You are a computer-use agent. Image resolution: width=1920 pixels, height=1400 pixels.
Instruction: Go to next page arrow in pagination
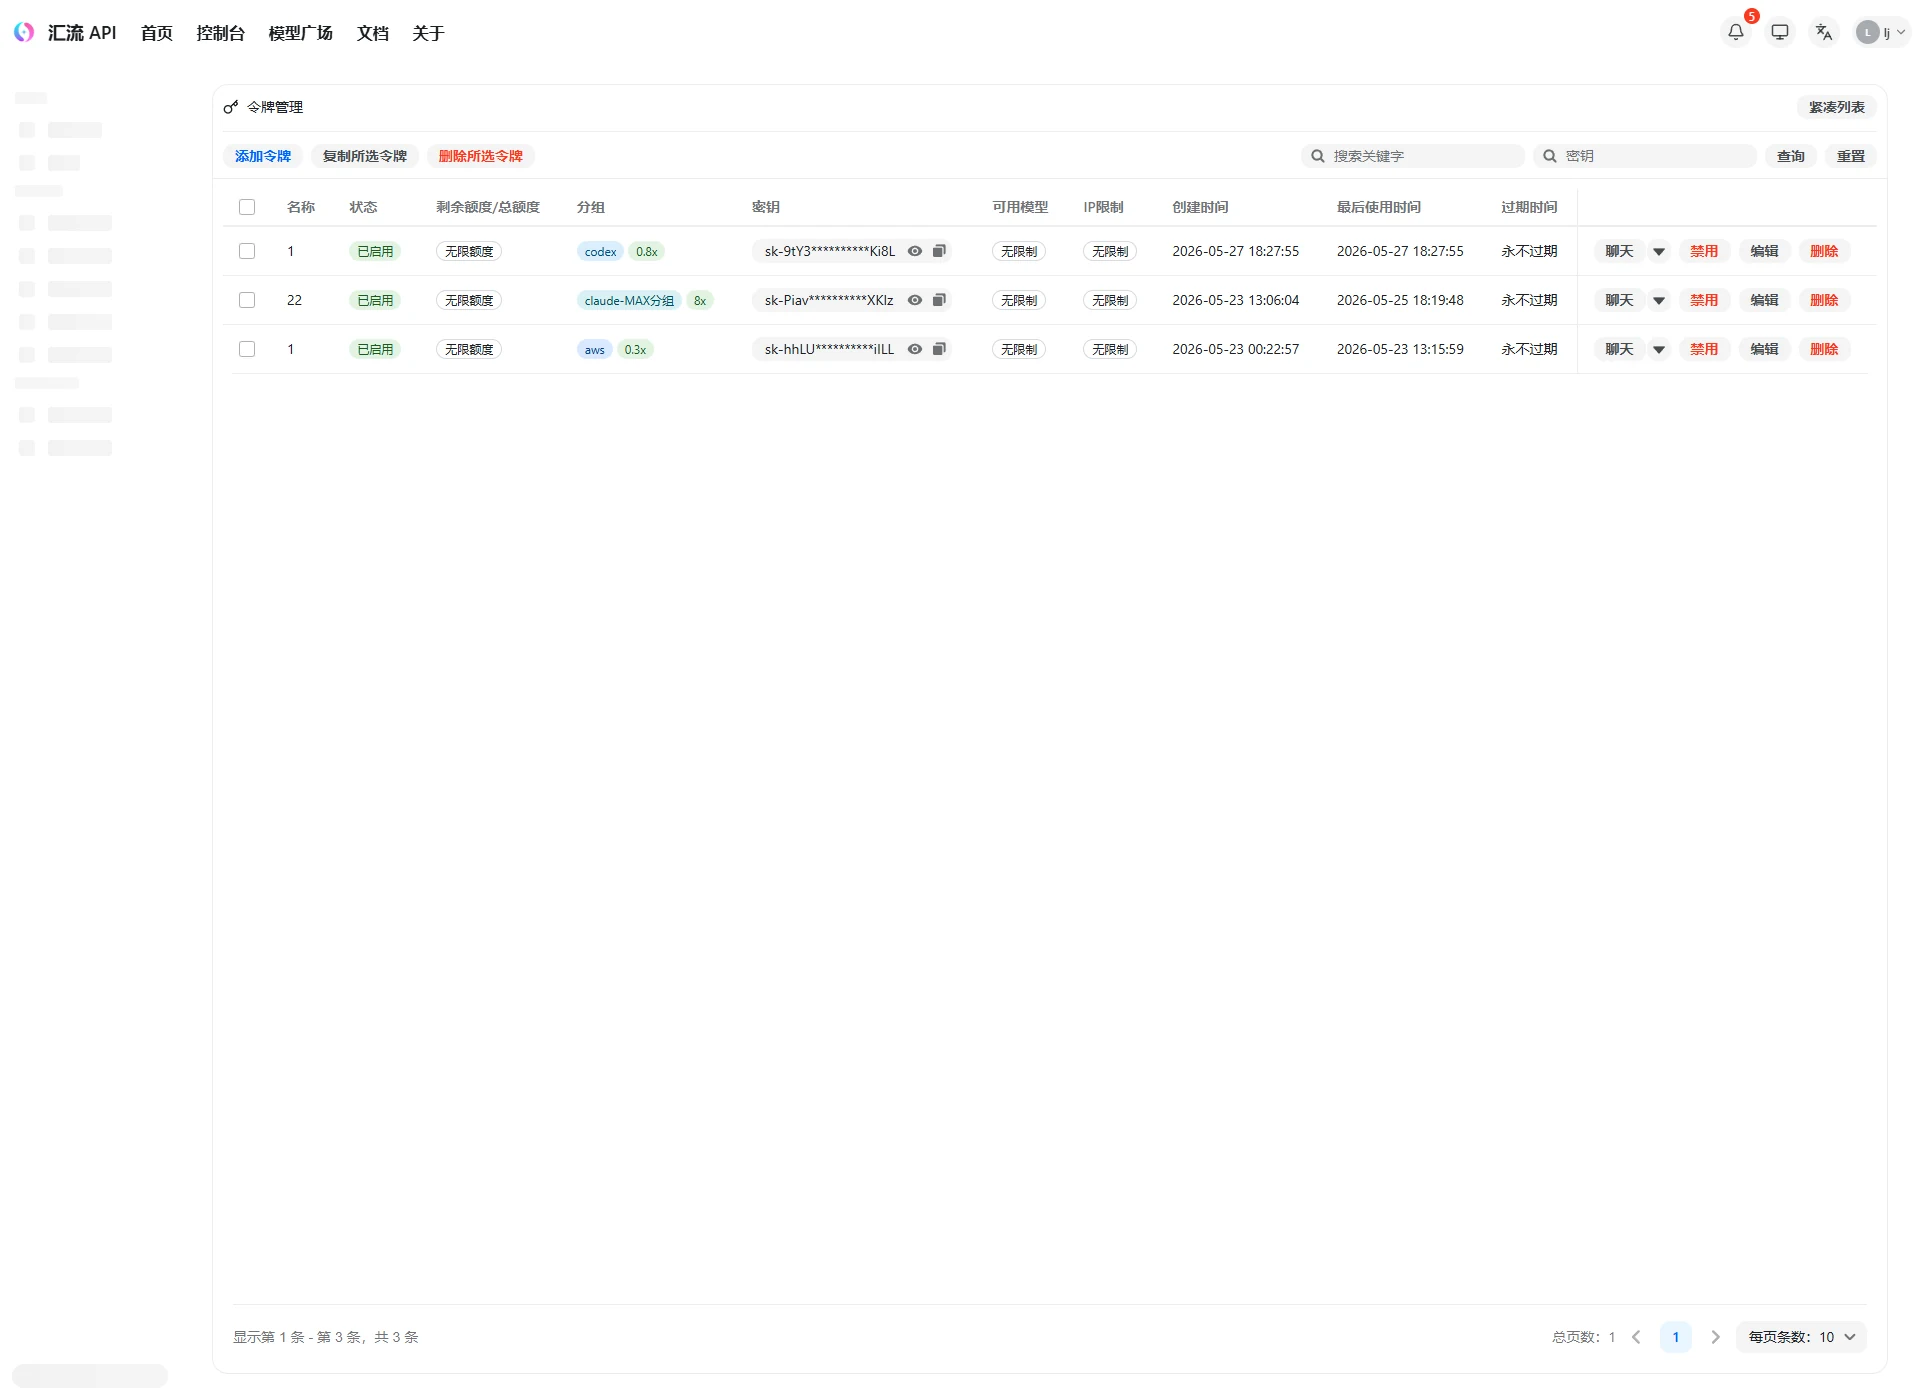click(x=1716, y=1337)
